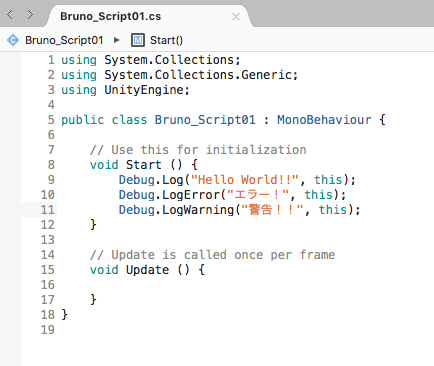This screenshot has height=366, width=434.
Task: Close the Bruno_Script01.cs tab
Action: click(236, 16)
